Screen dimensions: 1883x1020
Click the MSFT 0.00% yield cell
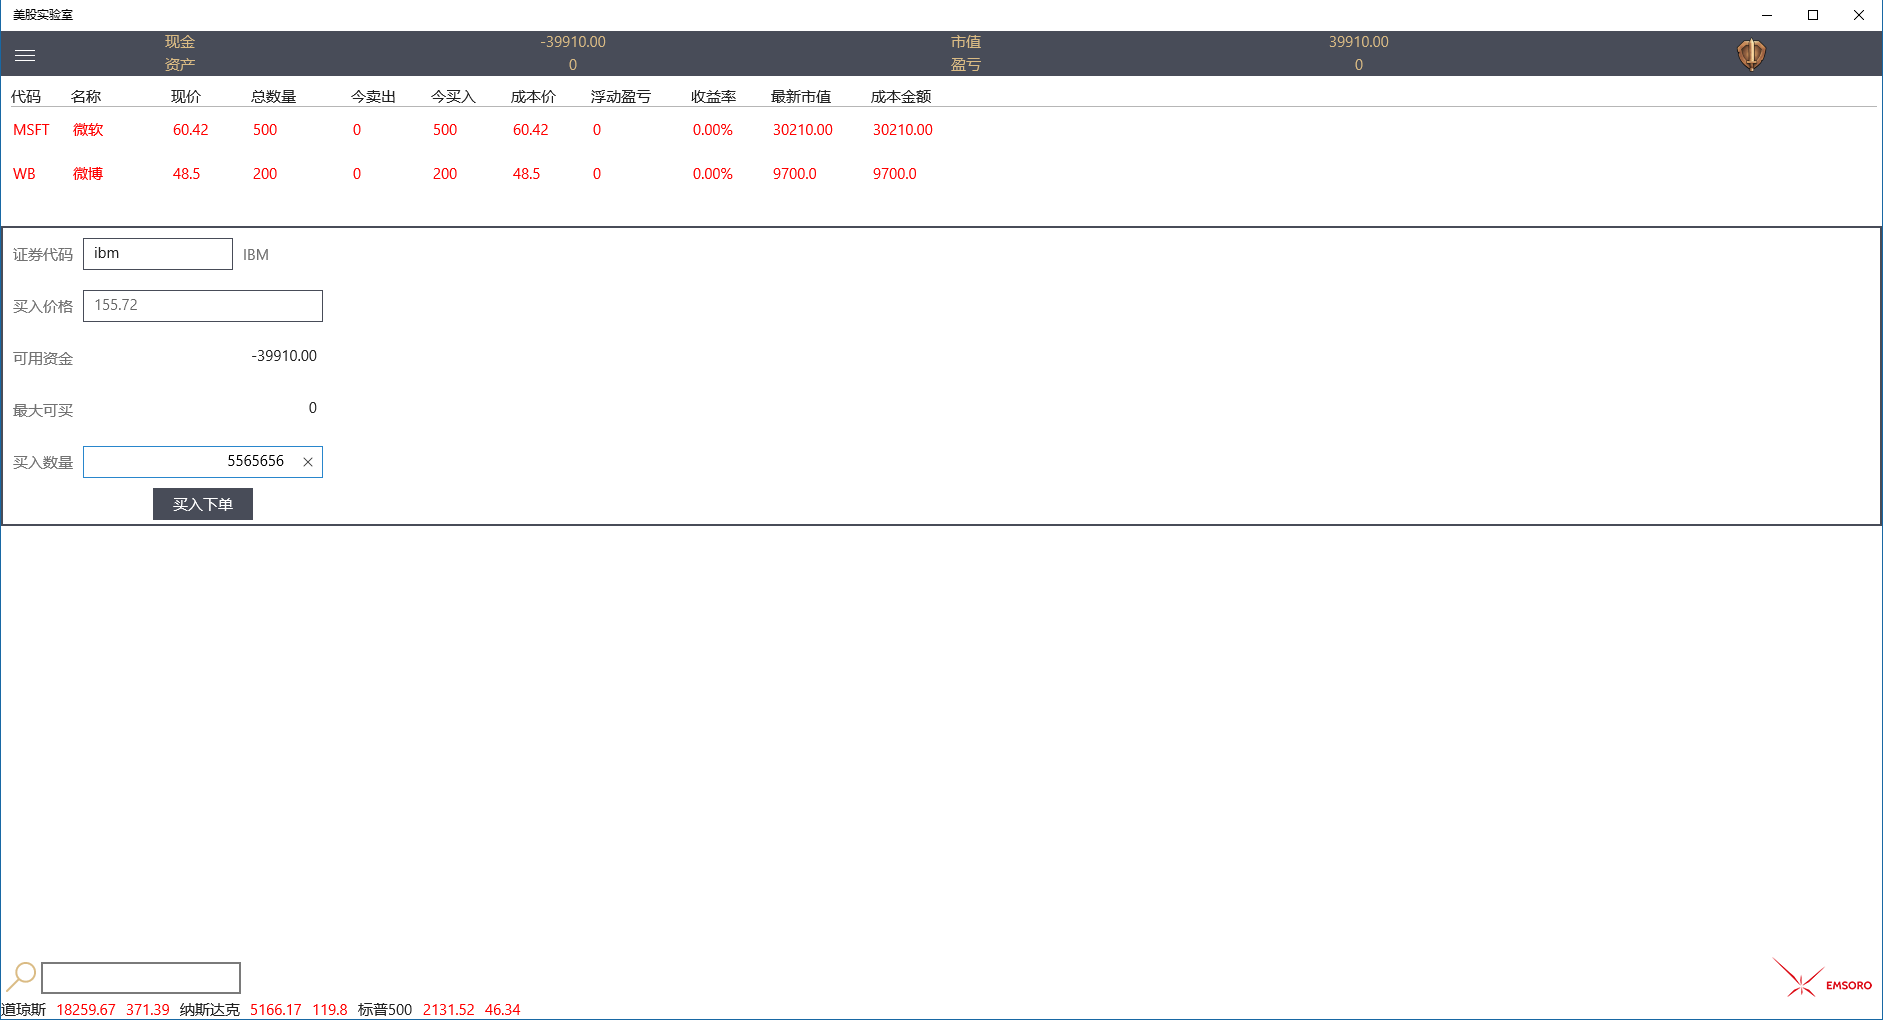pos(713,130)
